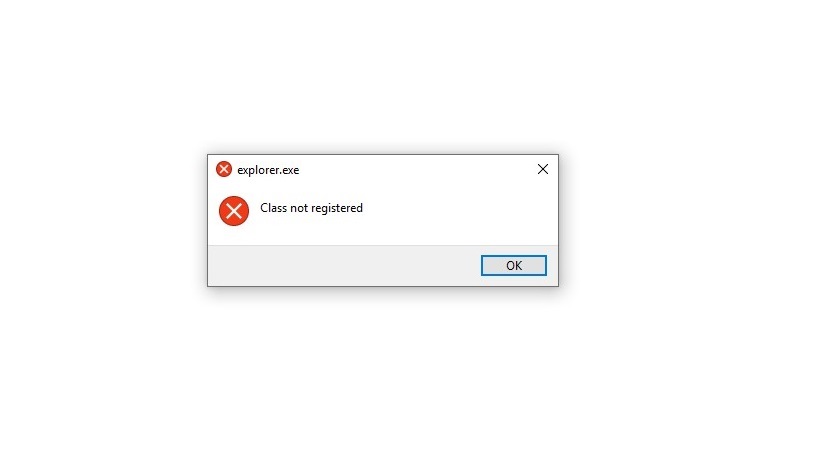Viewport: 819px width, 465px height.
Task: Click the error symbol beside Class not registered
Action: [233, 211]
